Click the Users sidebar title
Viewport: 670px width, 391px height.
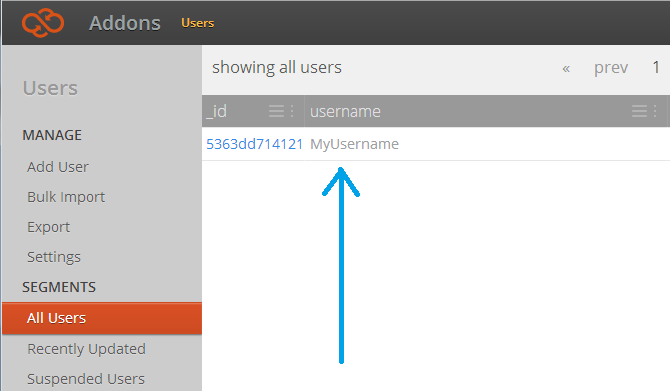pyautogui.click(x=50, y=88)
